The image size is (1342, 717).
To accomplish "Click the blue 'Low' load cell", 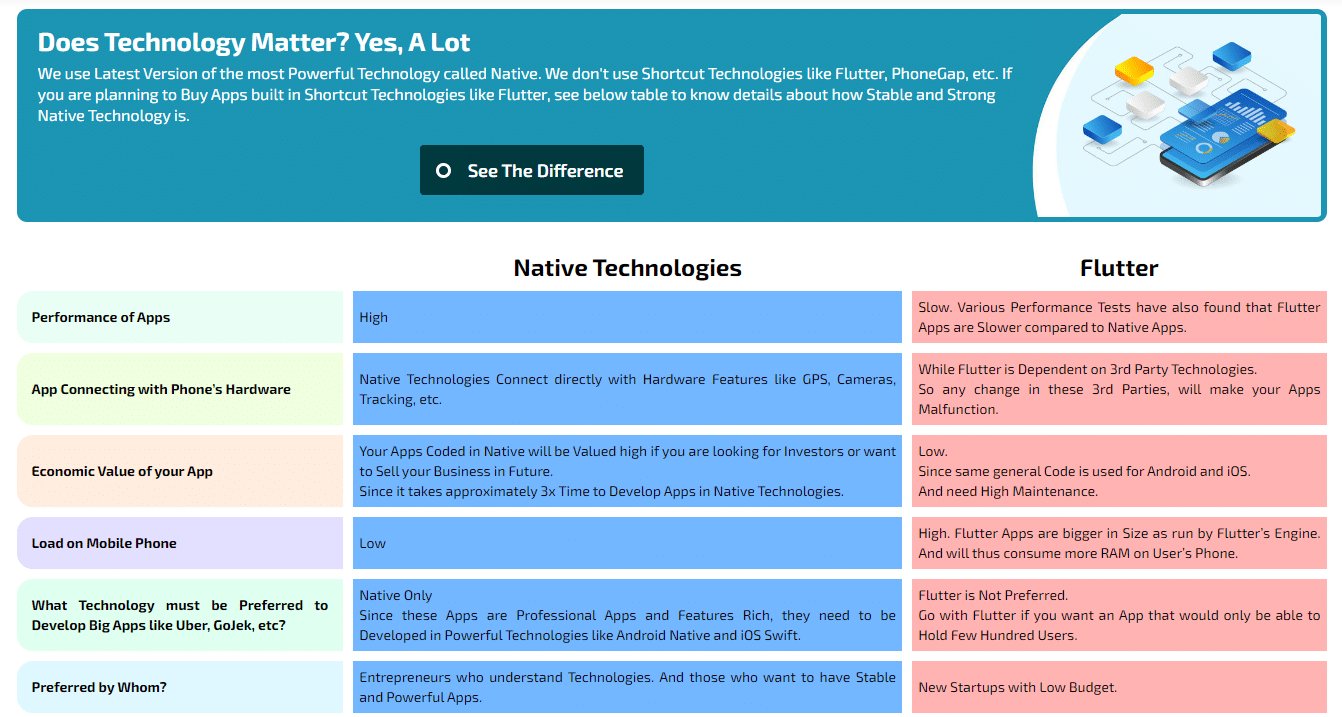I will (x=627, y=543).
